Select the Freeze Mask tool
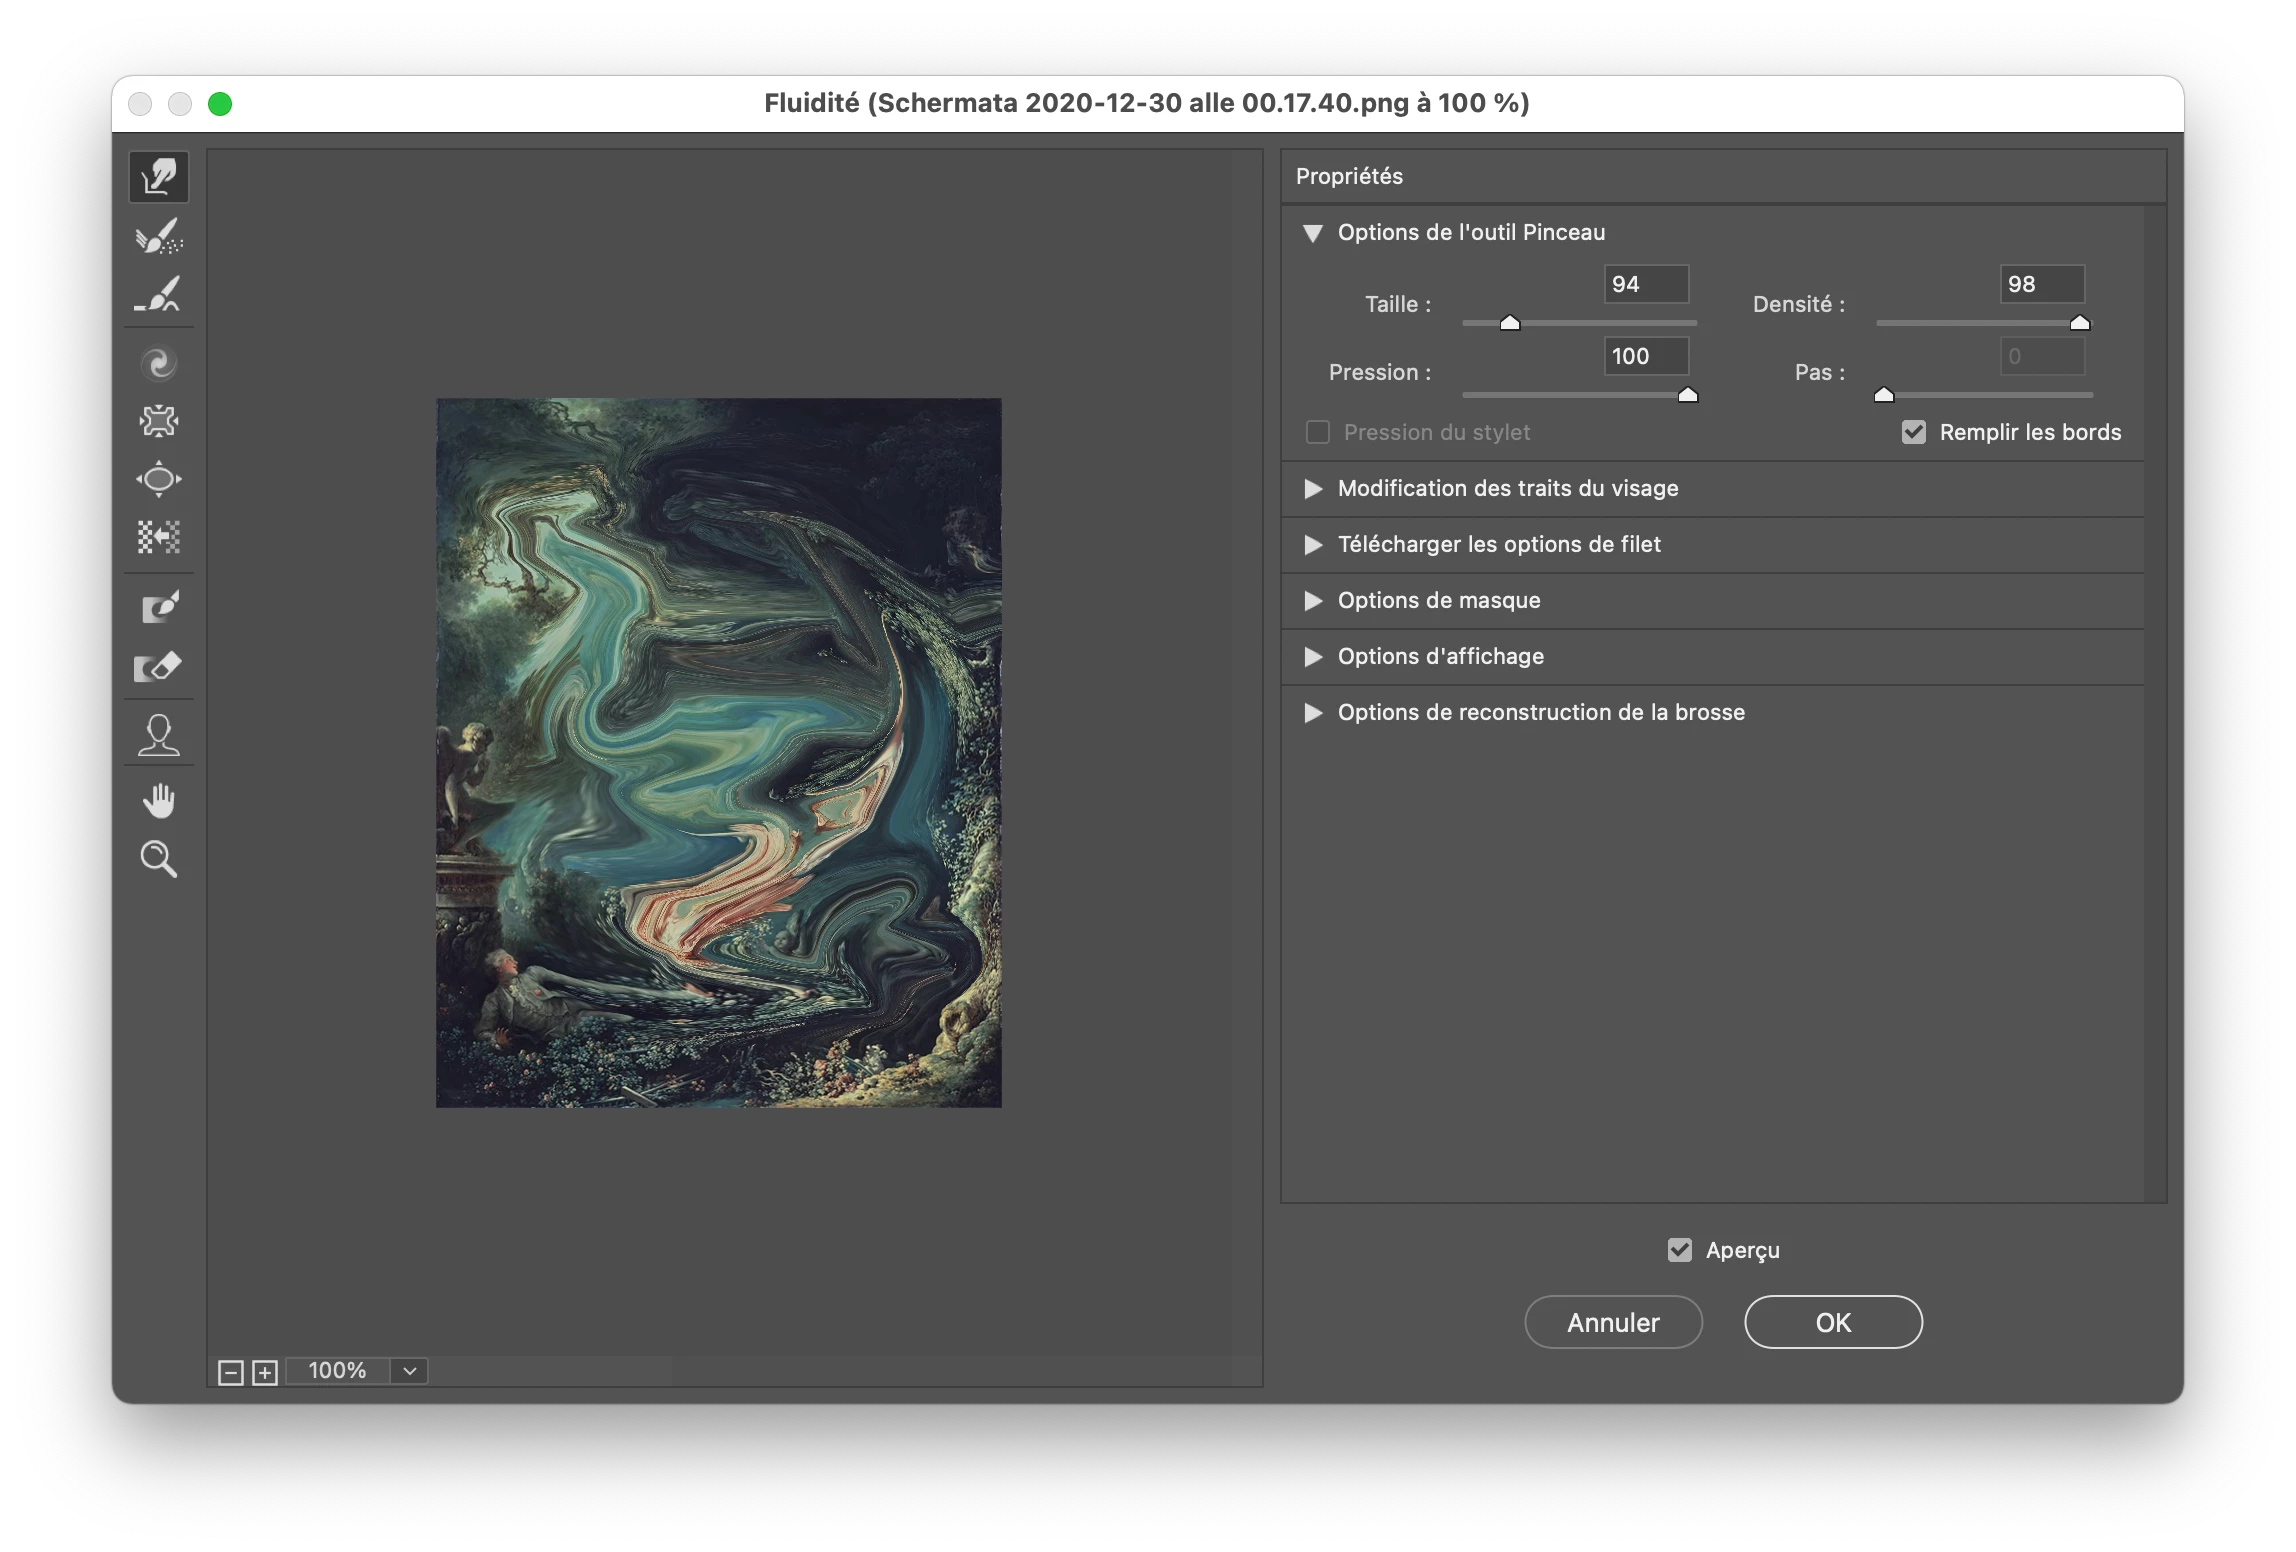Viewport: 2296px width, 1552px height. coord(159,607)
